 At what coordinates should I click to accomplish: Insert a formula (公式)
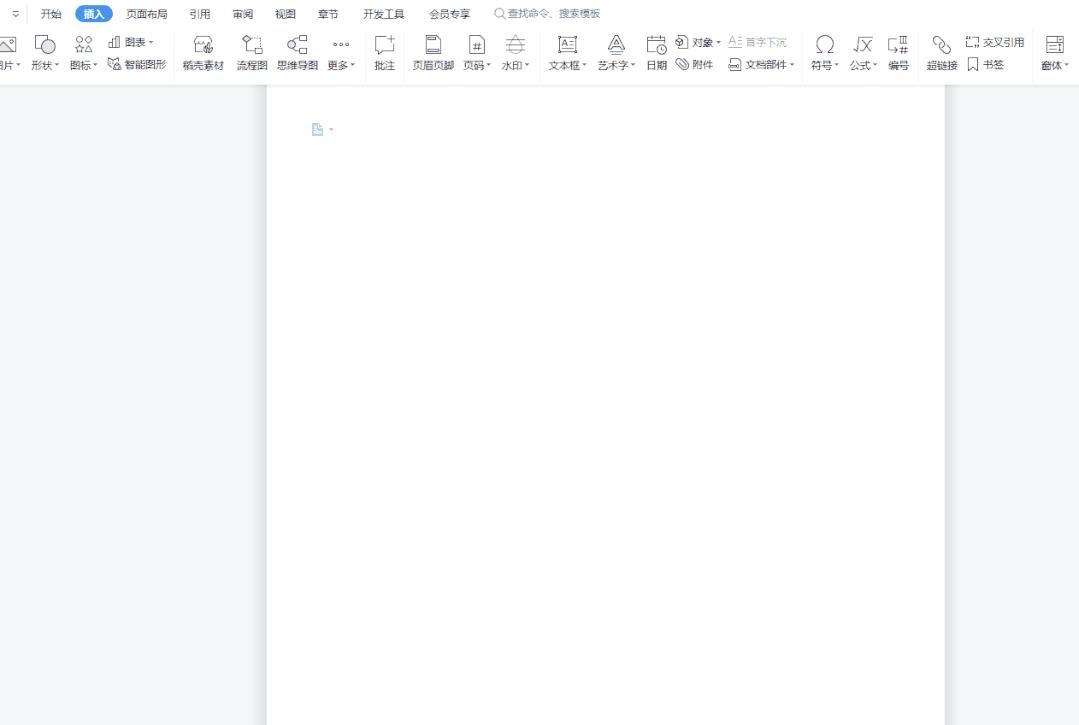click(863, 53)
